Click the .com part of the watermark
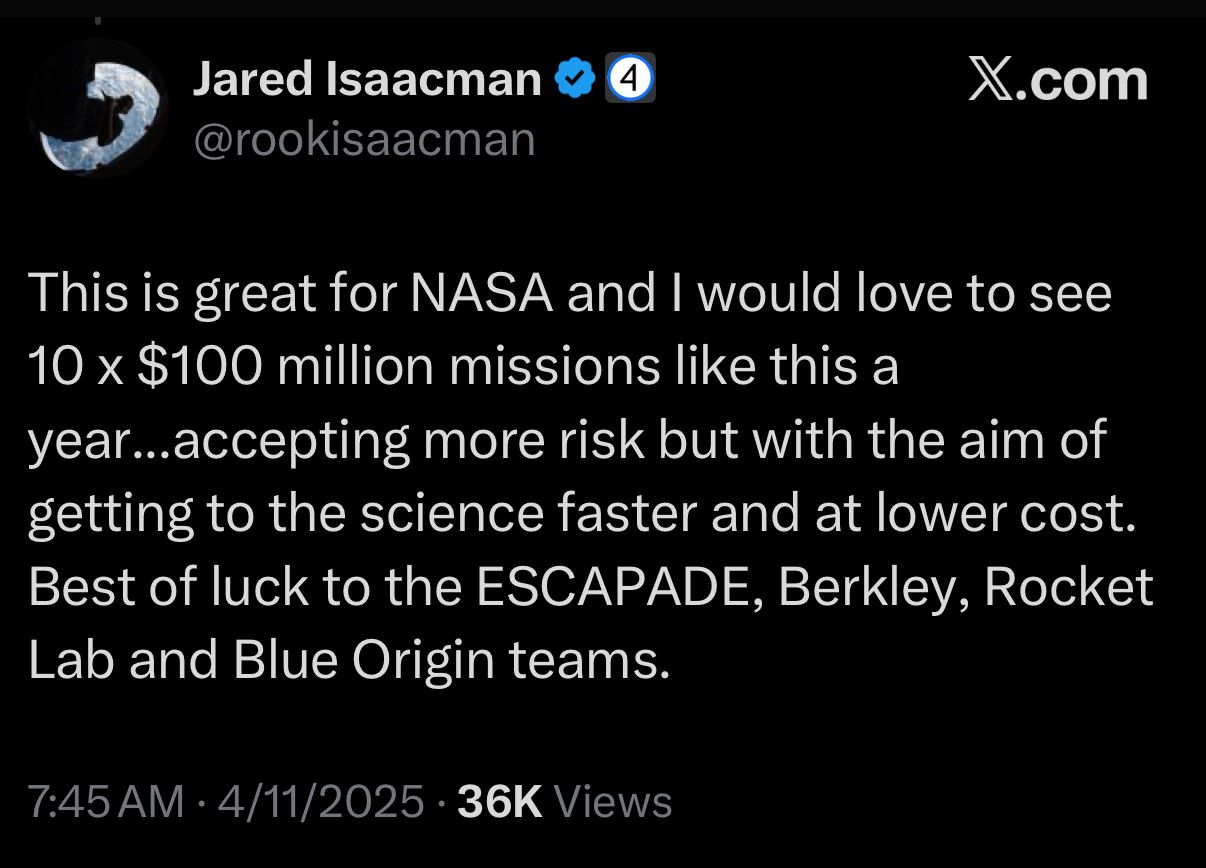 (x=1083, y=80)
